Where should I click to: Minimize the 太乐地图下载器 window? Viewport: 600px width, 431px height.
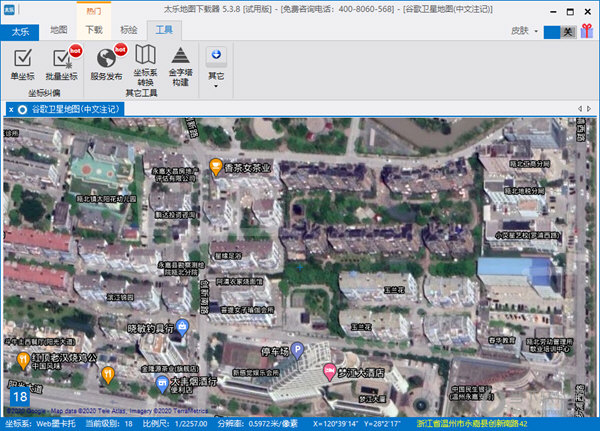tap(553, 12)
